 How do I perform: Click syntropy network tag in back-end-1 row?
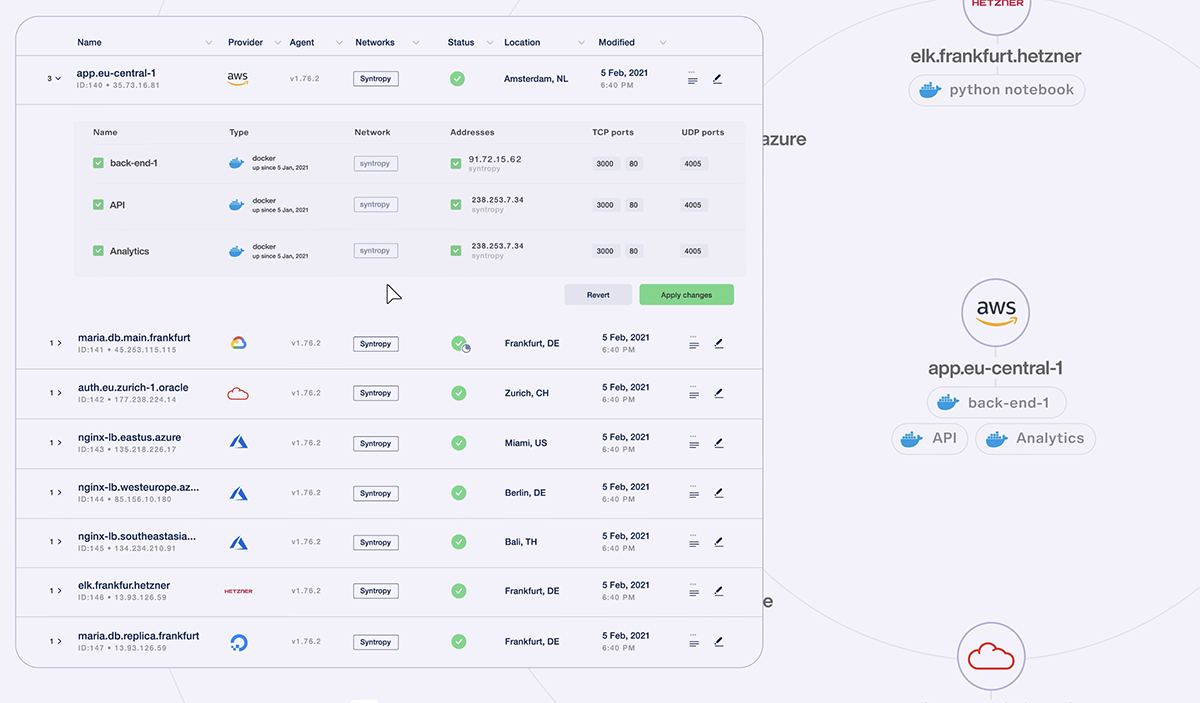[x=375, y=163]
